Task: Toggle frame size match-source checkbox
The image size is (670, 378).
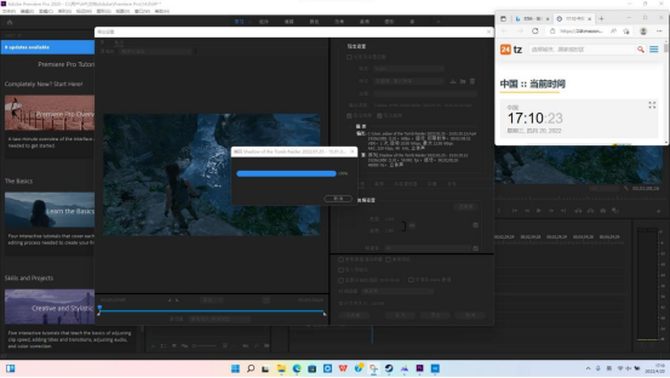Action: [476, 225]
